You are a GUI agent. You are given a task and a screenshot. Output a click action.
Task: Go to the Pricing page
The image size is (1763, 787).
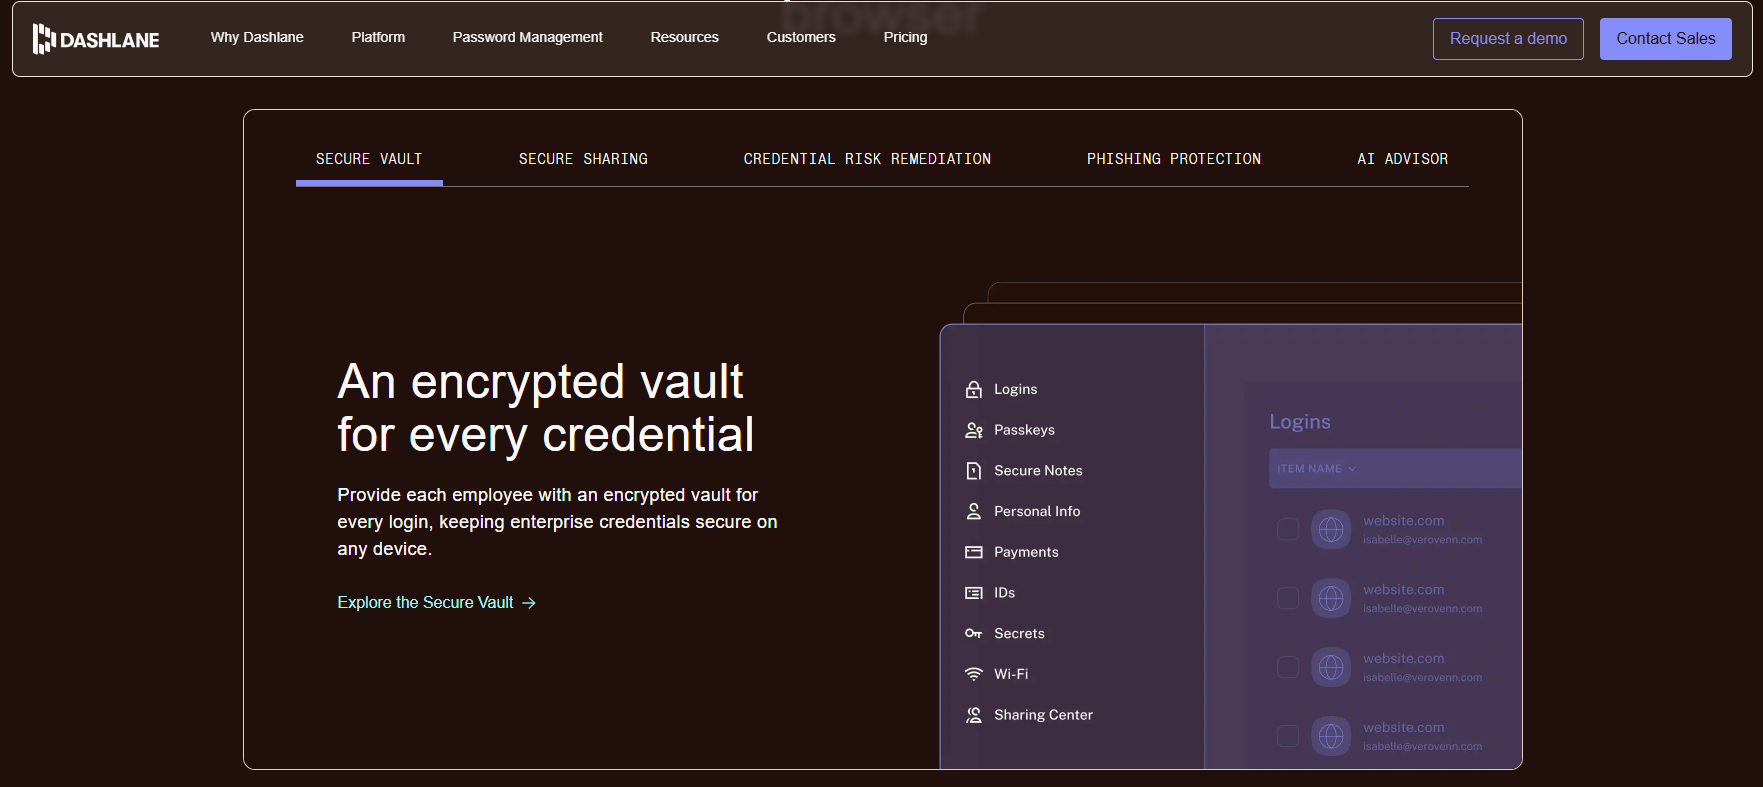pyautogui.click(x=905, y=37)
